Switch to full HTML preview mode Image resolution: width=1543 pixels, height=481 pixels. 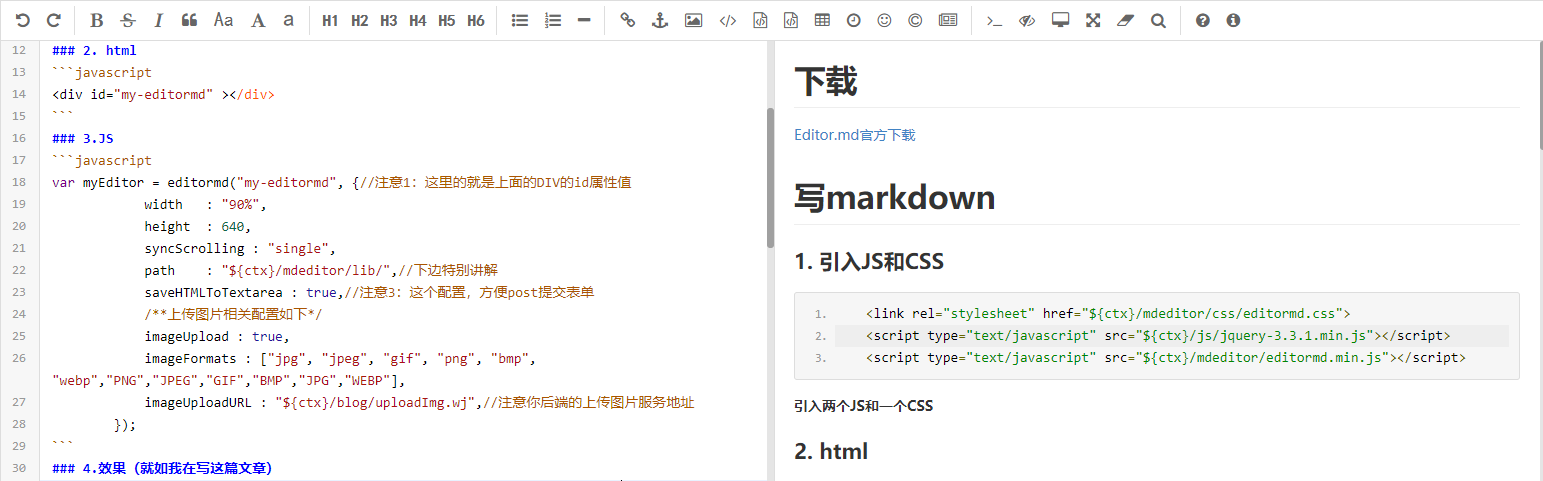pos(1061,20)
